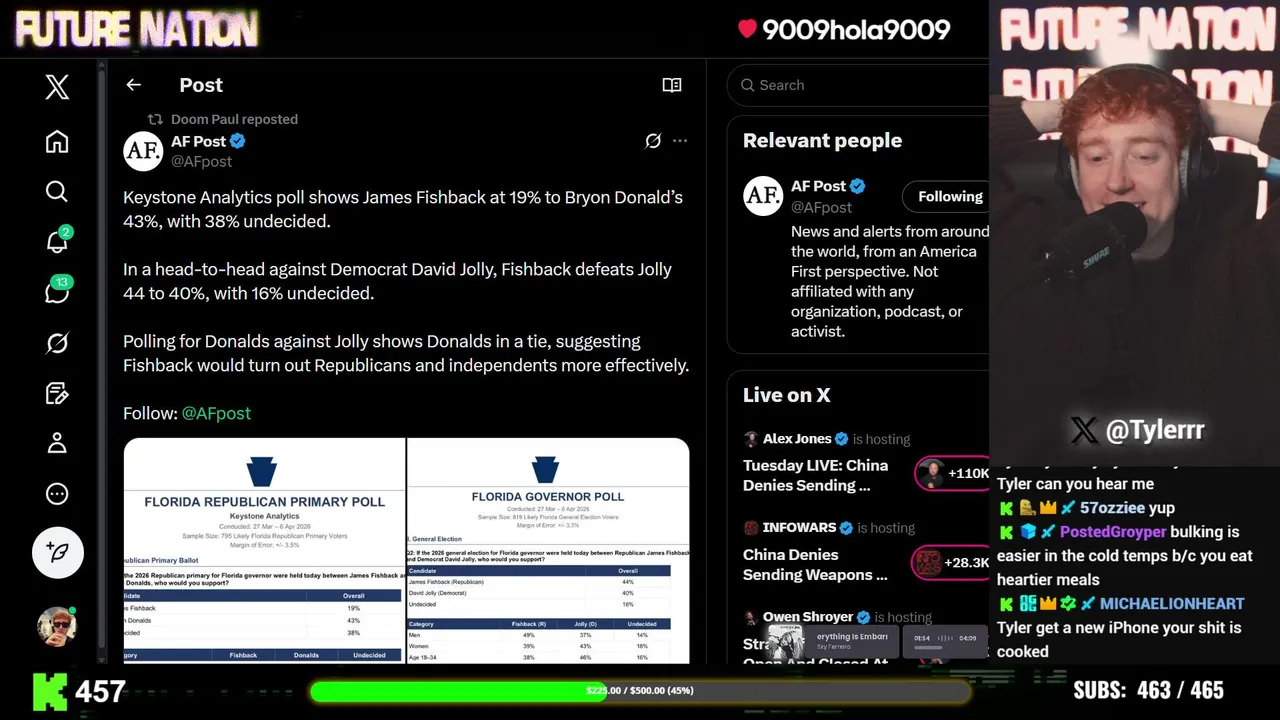Click the +28.3K listeners badge

point(950,563)
